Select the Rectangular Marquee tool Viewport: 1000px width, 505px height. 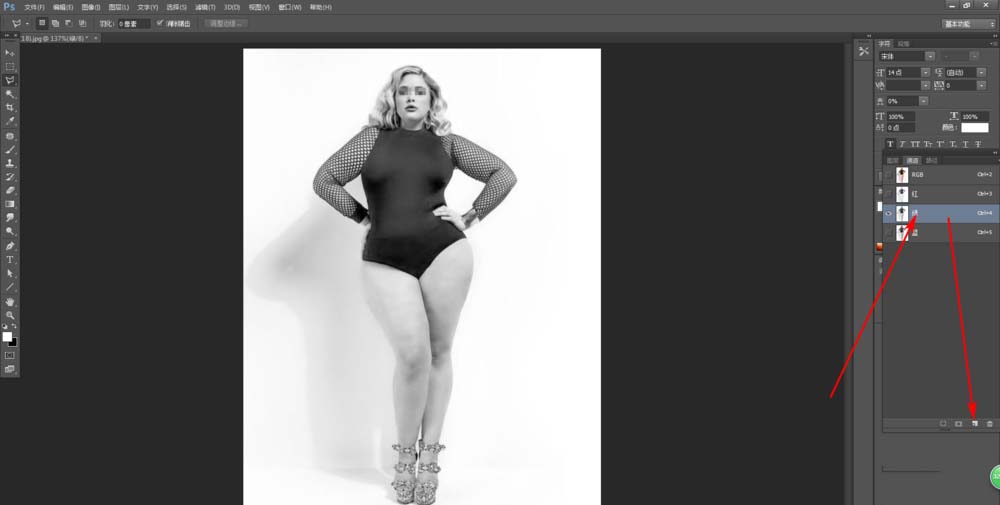[x=10, y=66]
